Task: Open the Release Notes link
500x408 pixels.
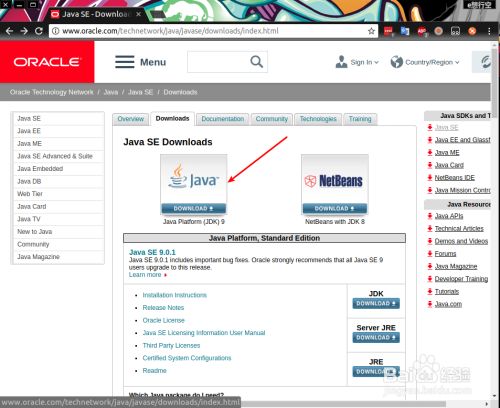Action: point(163,308)
